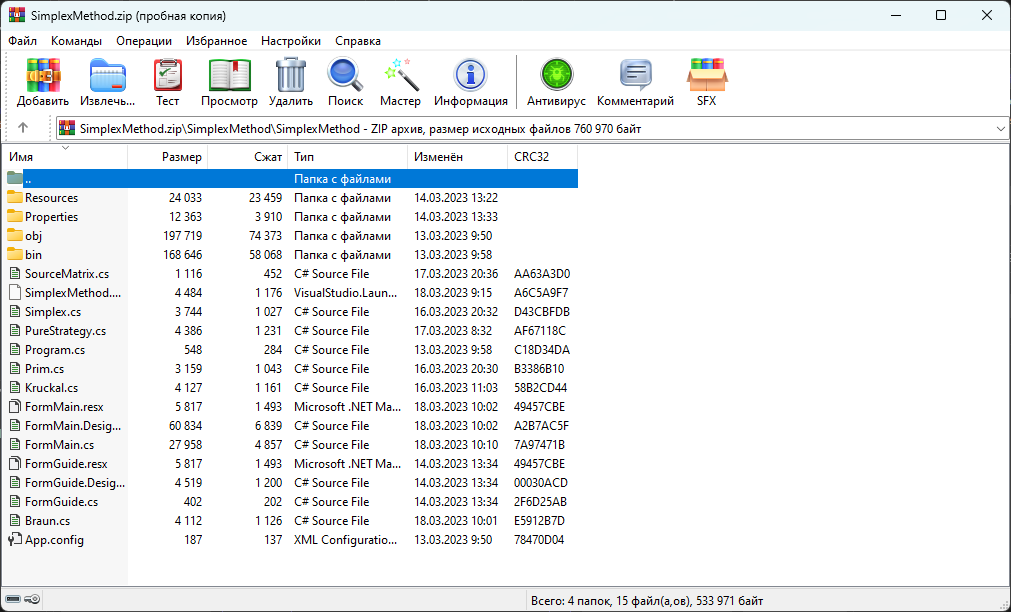Click the Извлечь (Extract) toolbar icon
Image resolution: width=1011 pixels, height=612 pixels.
pos(107,82)
